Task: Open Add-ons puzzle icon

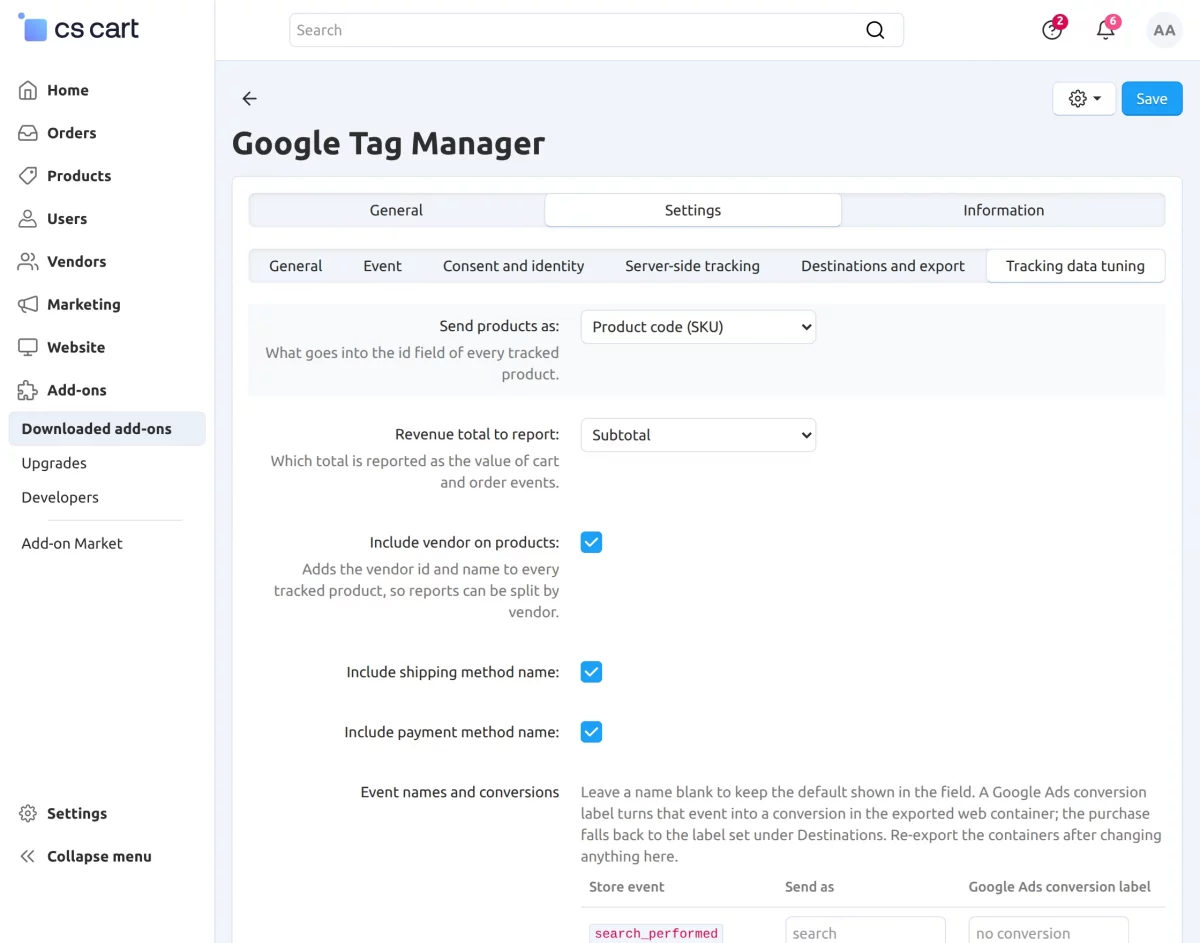Action: click(28, 391)
